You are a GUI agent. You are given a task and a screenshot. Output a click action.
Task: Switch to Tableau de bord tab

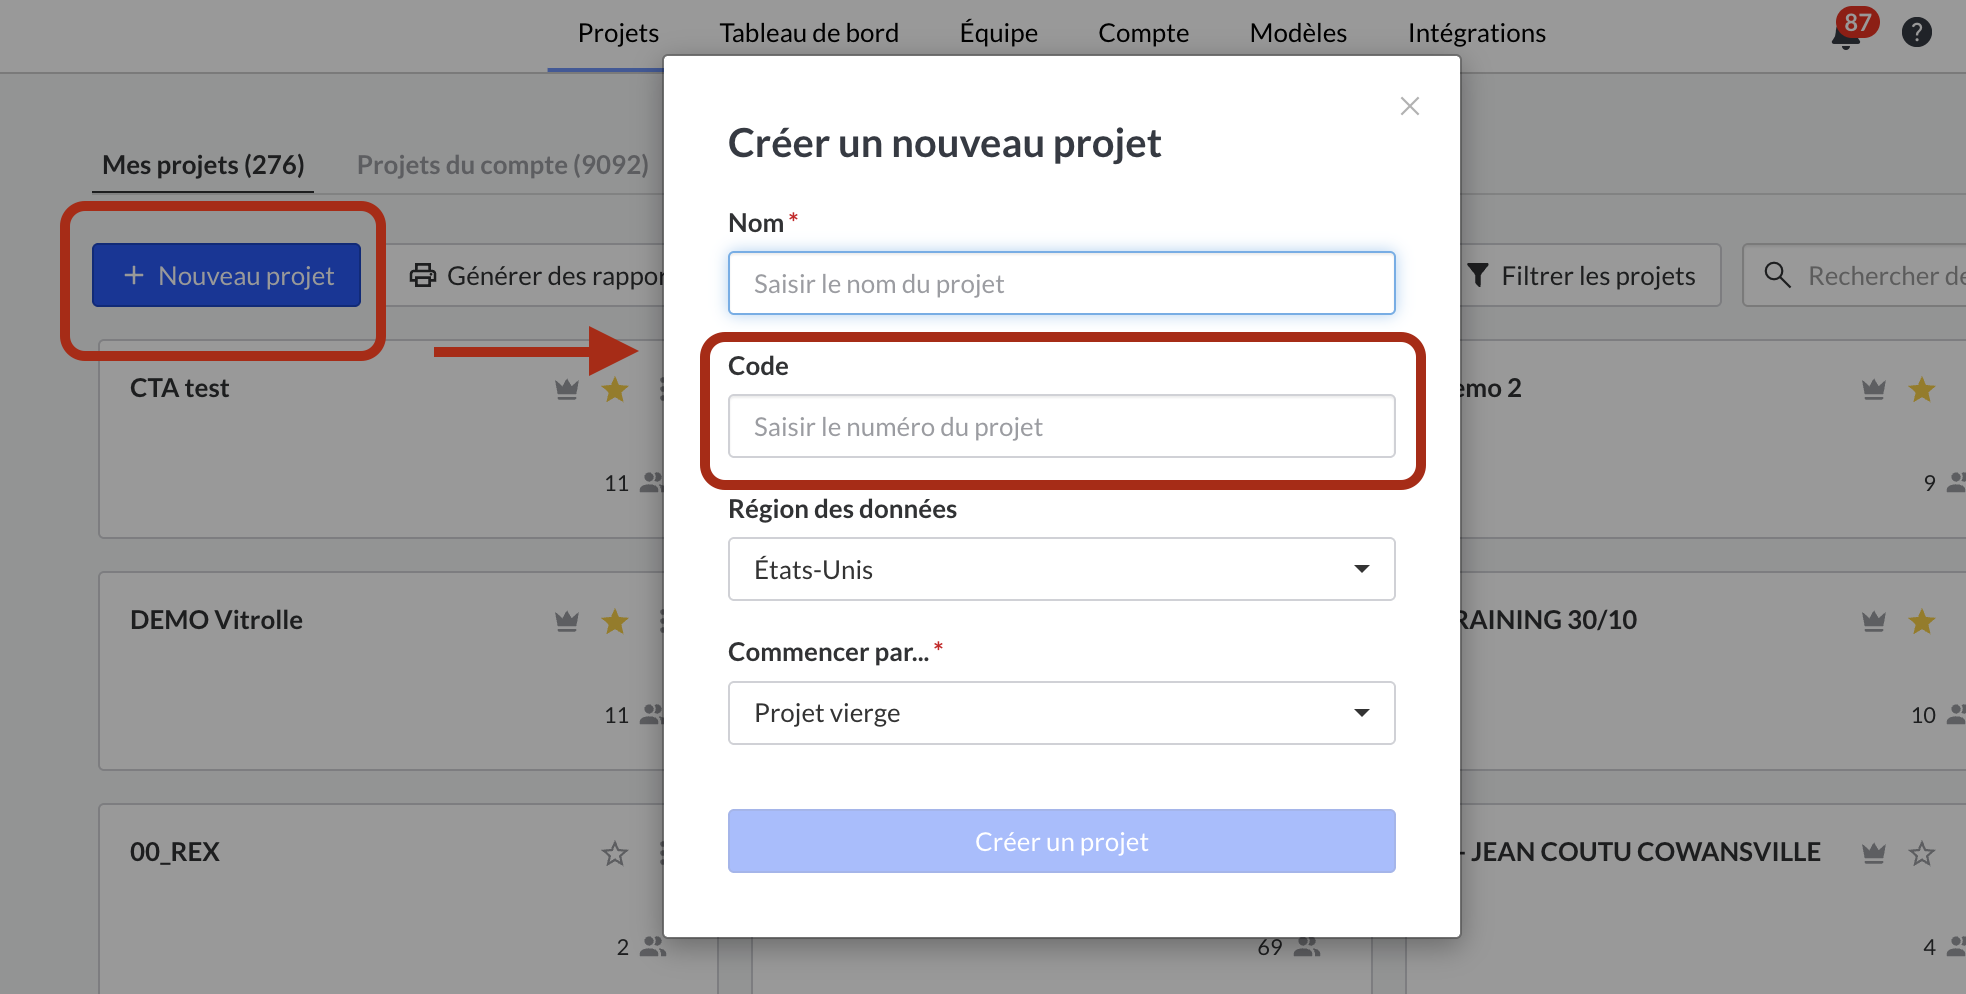point(808,33)
